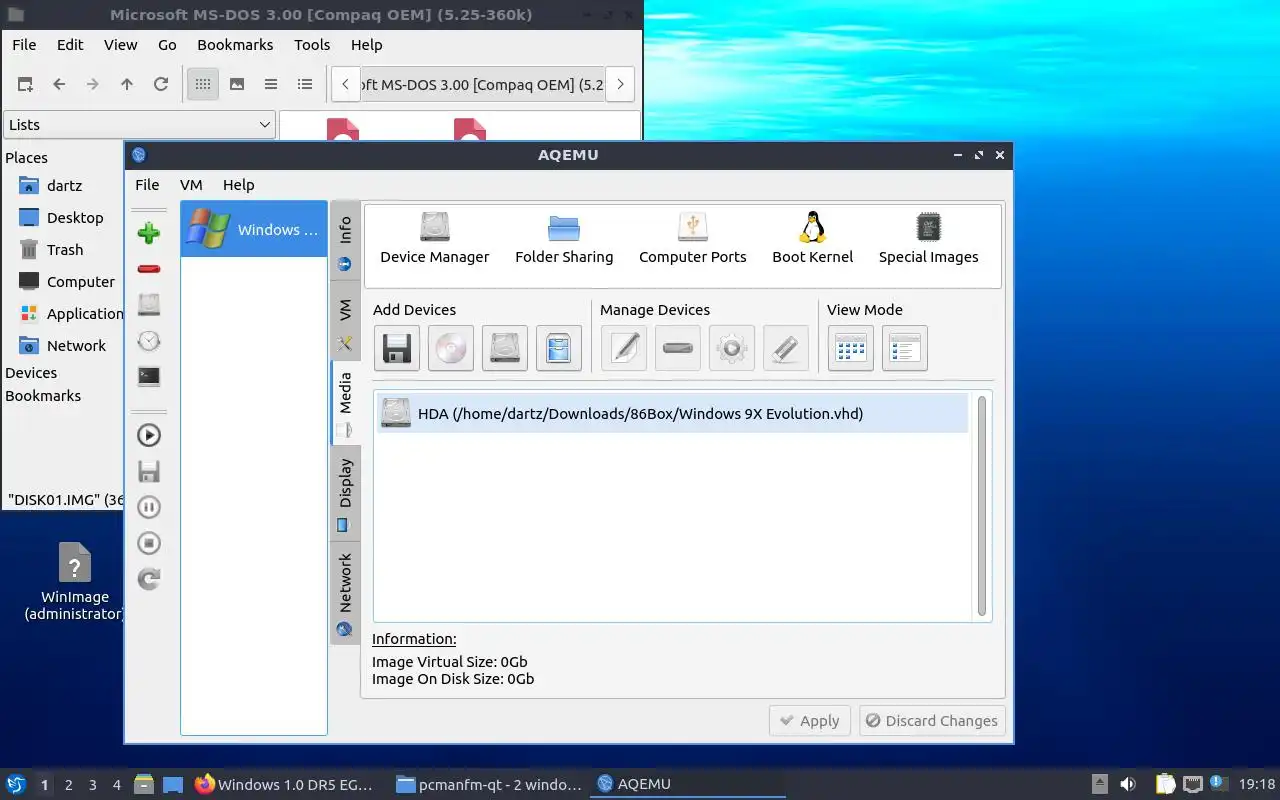Open the WinImage desktop shortcut
The image size is (1280, 800).
tap(75, 582)
